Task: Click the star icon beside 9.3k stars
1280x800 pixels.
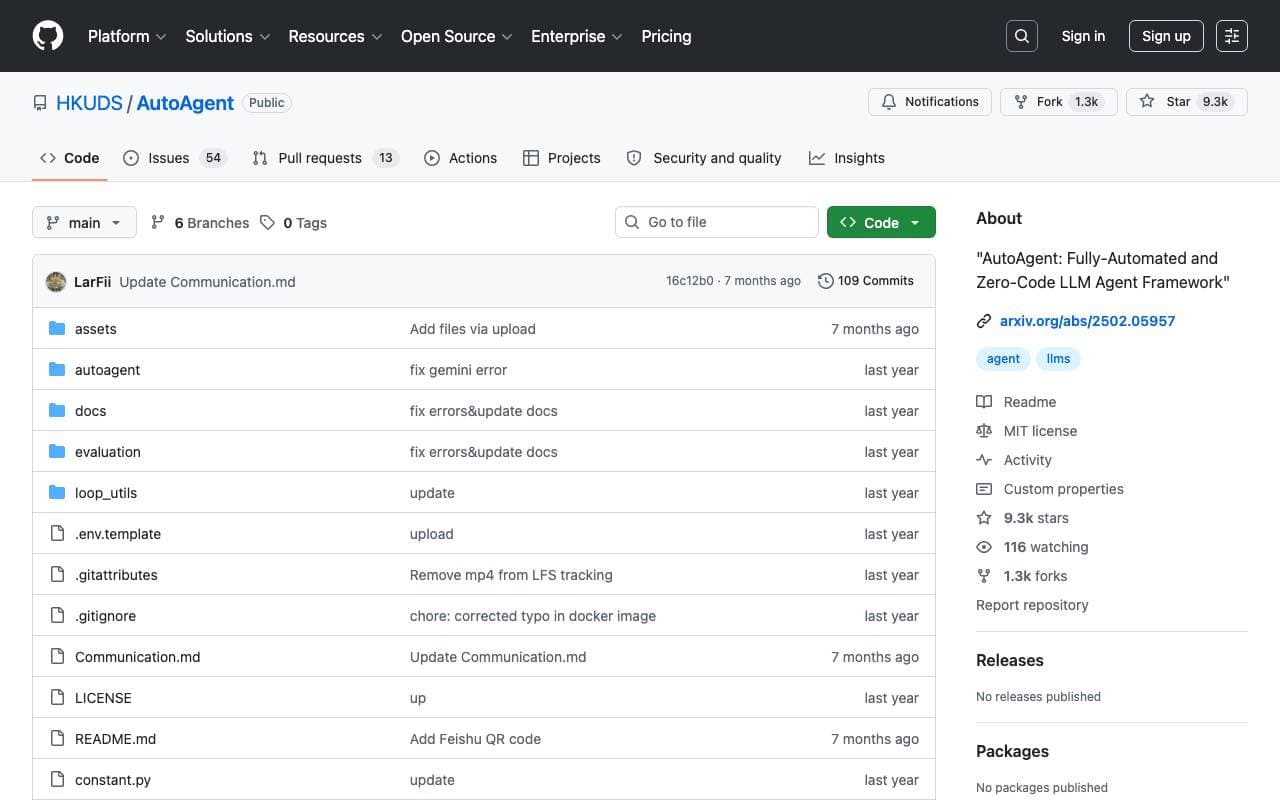Action: click(x=984, y=518)
